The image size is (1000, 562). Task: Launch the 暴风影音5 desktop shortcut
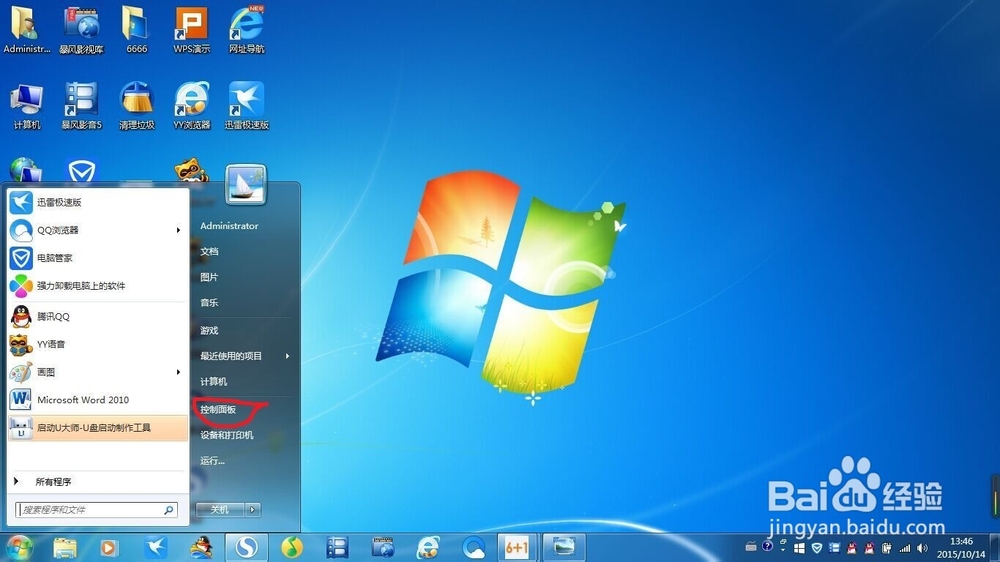click(82, 106)
